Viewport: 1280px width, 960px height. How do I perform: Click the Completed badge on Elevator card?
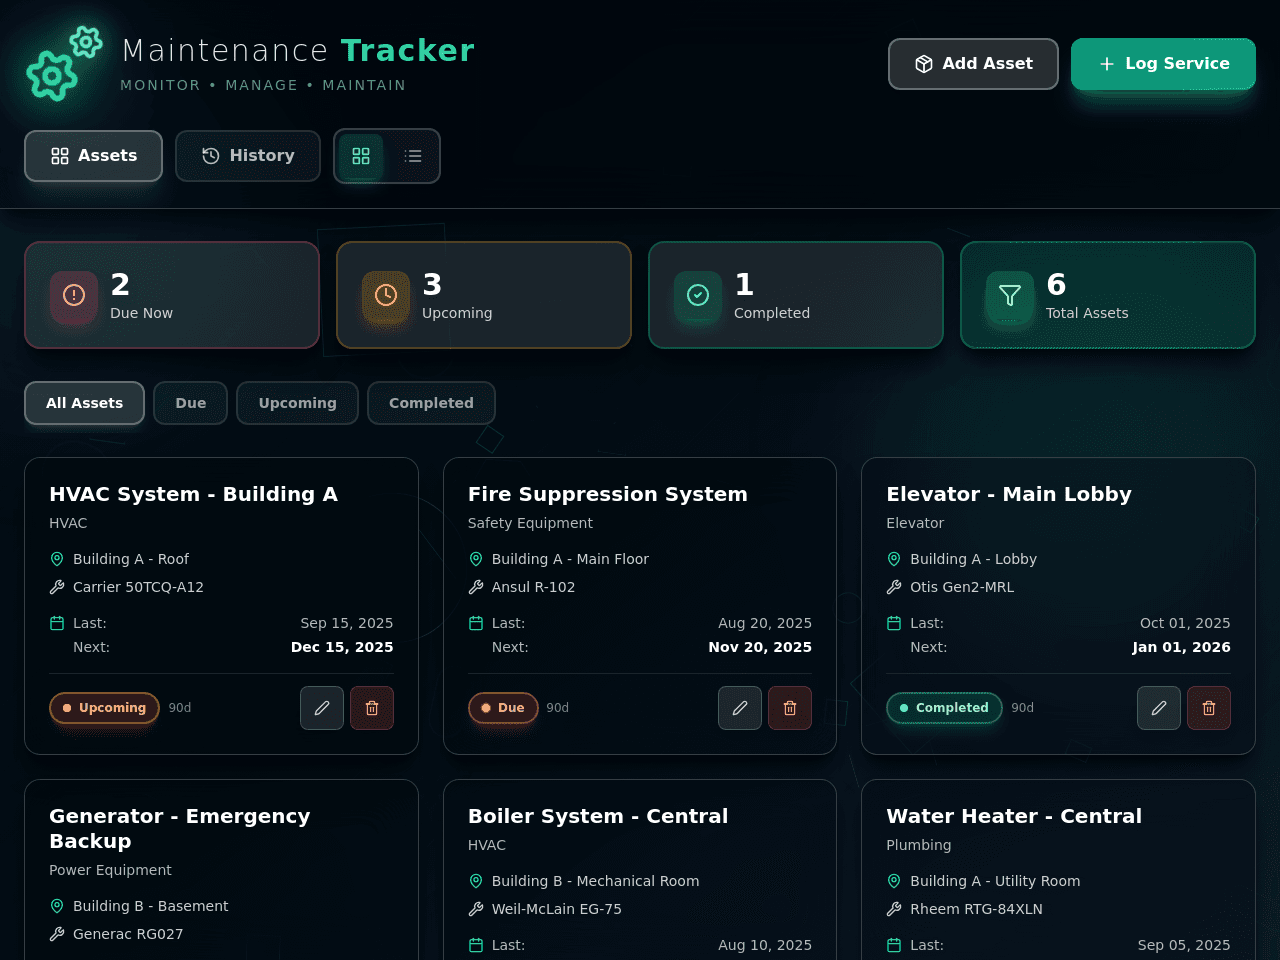pyautogui.click(x=944, y=708)
